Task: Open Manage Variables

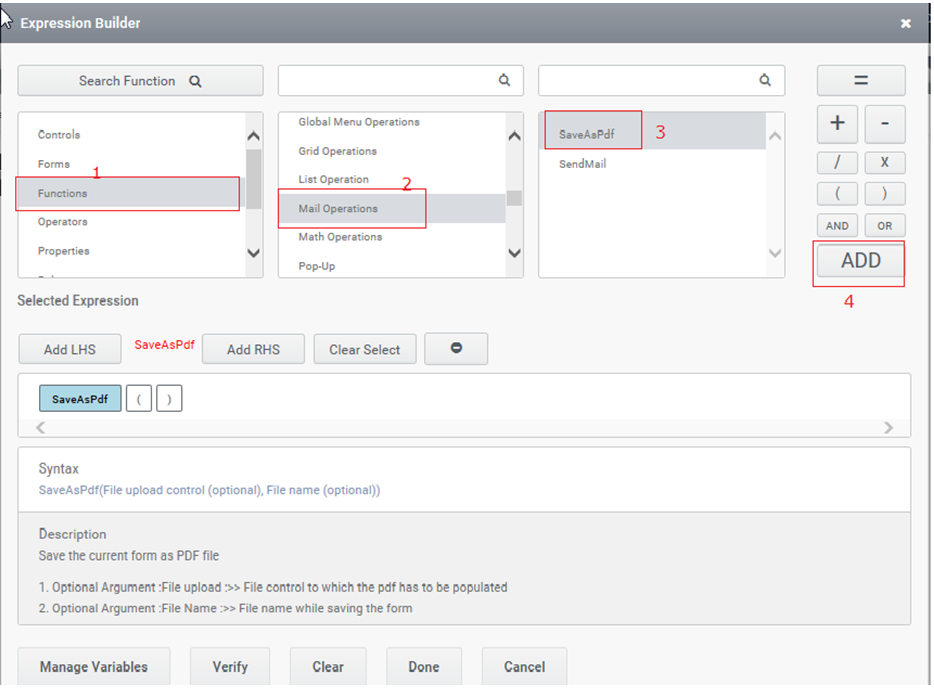Action: pos(93,667)
